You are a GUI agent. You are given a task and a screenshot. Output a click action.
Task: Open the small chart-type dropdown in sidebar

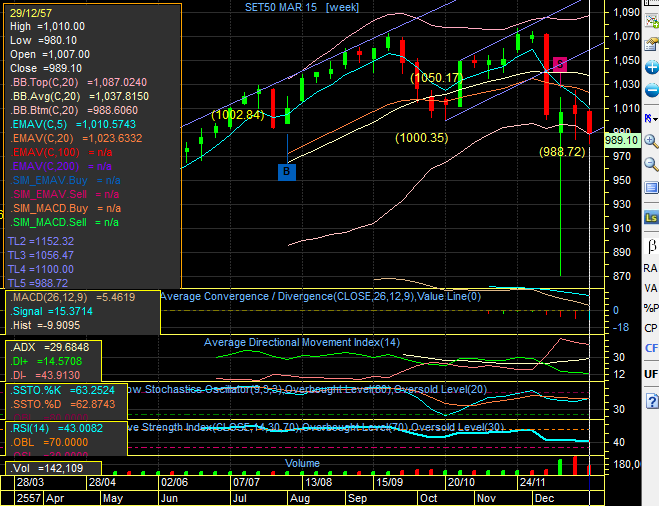651,119
